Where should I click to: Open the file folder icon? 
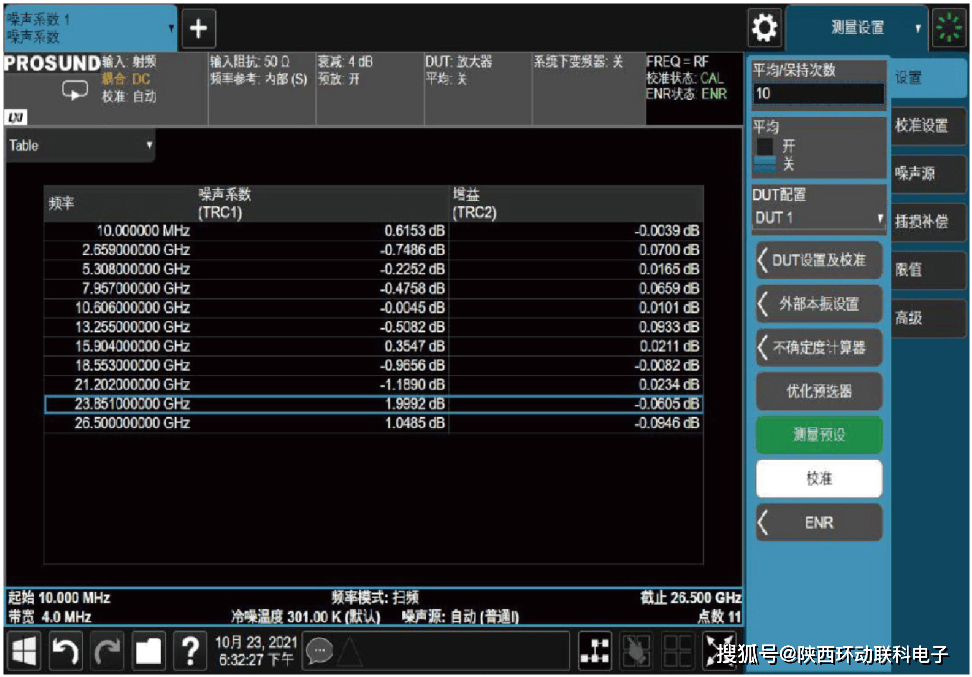coord(148,651)
